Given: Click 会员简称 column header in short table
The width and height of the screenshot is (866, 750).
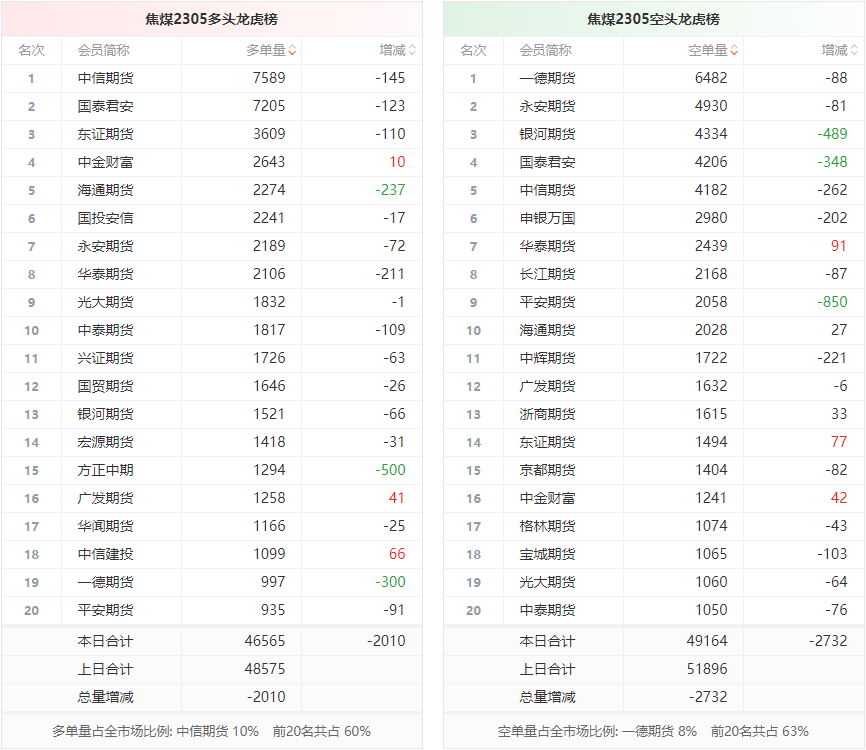Looking at the screenshot, I should (x=545, y=50).
